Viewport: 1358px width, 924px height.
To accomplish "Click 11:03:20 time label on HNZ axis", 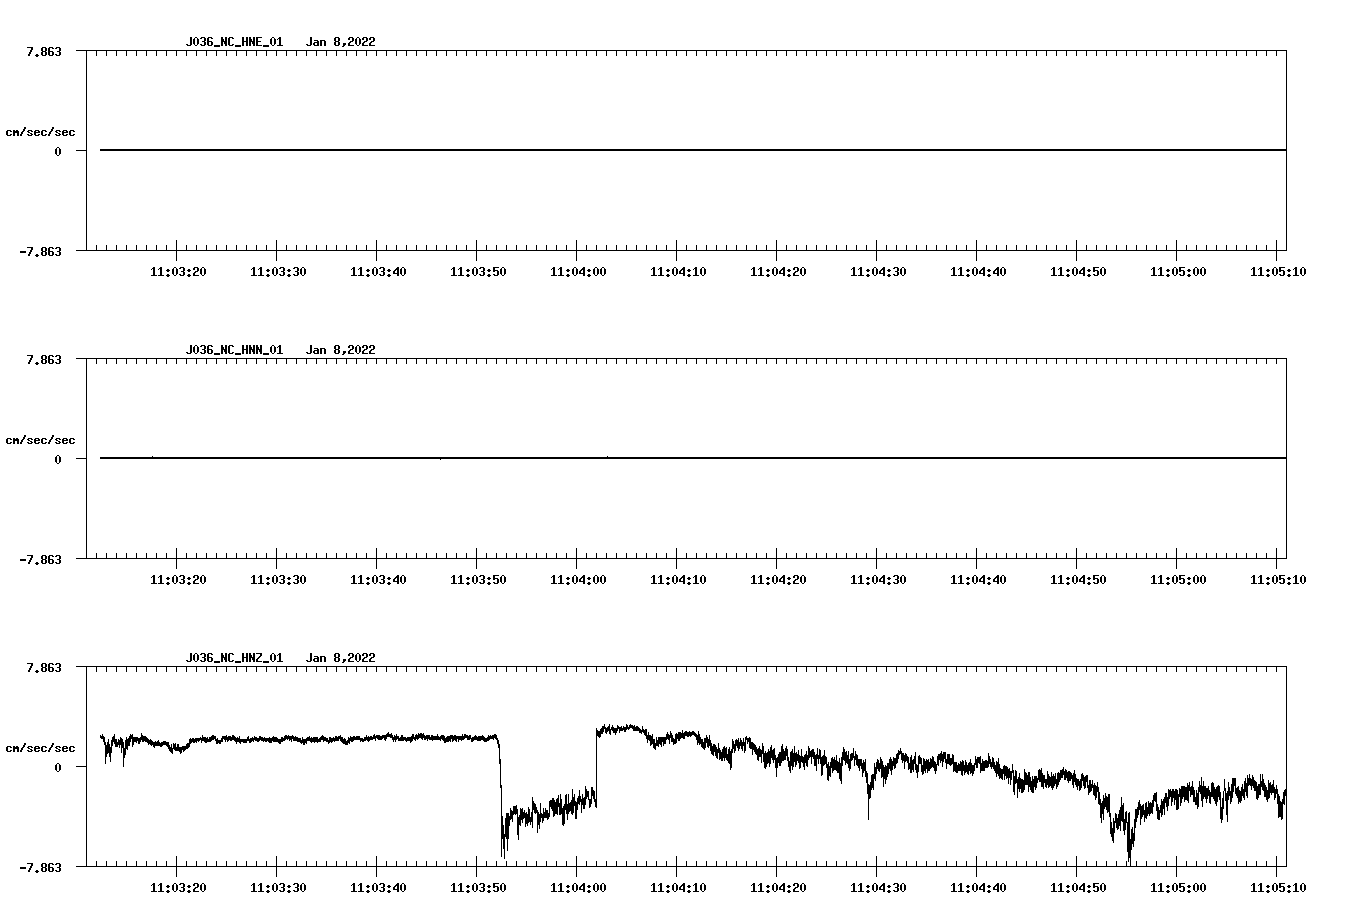I will tap(178, 887).
